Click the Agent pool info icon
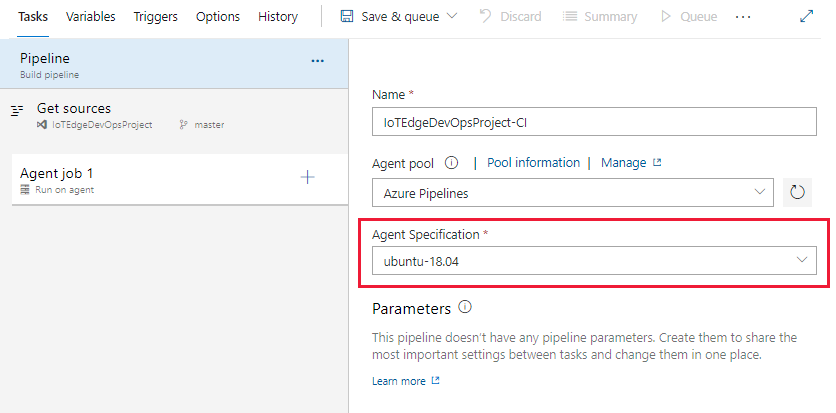This screenshot has height=413, width=836. click(451, 163)
